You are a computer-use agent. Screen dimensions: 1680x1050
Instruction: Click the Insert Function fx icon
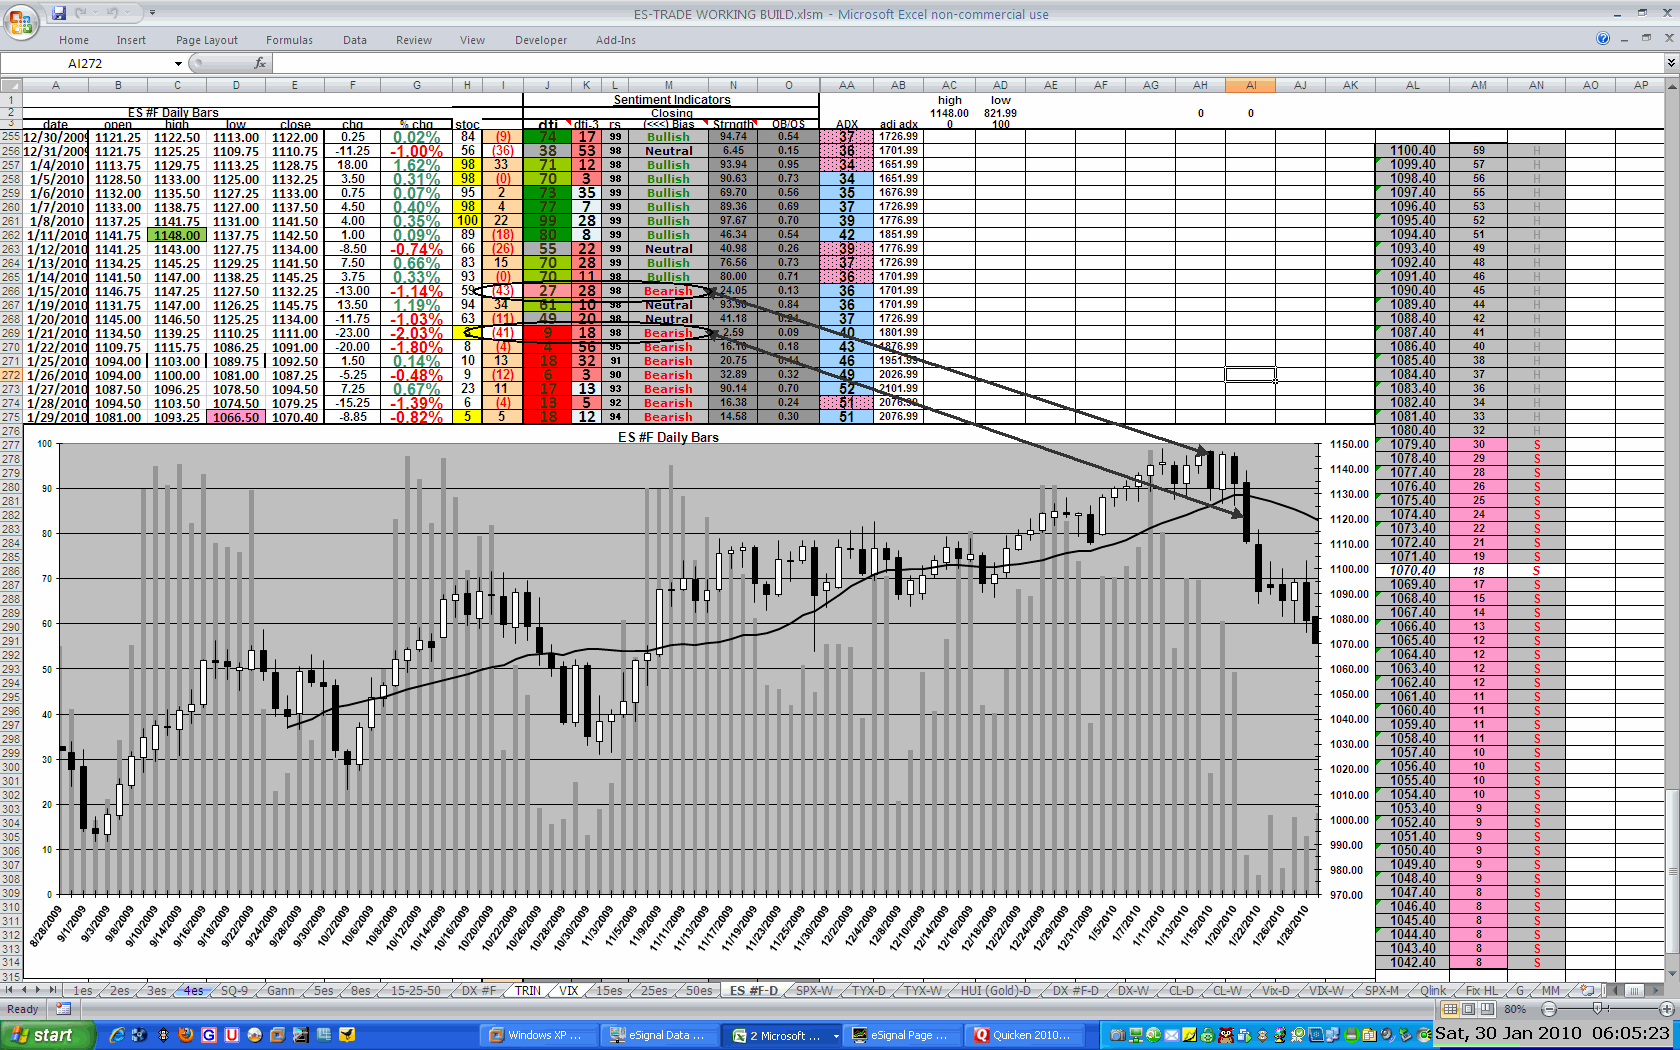point(260,63)
